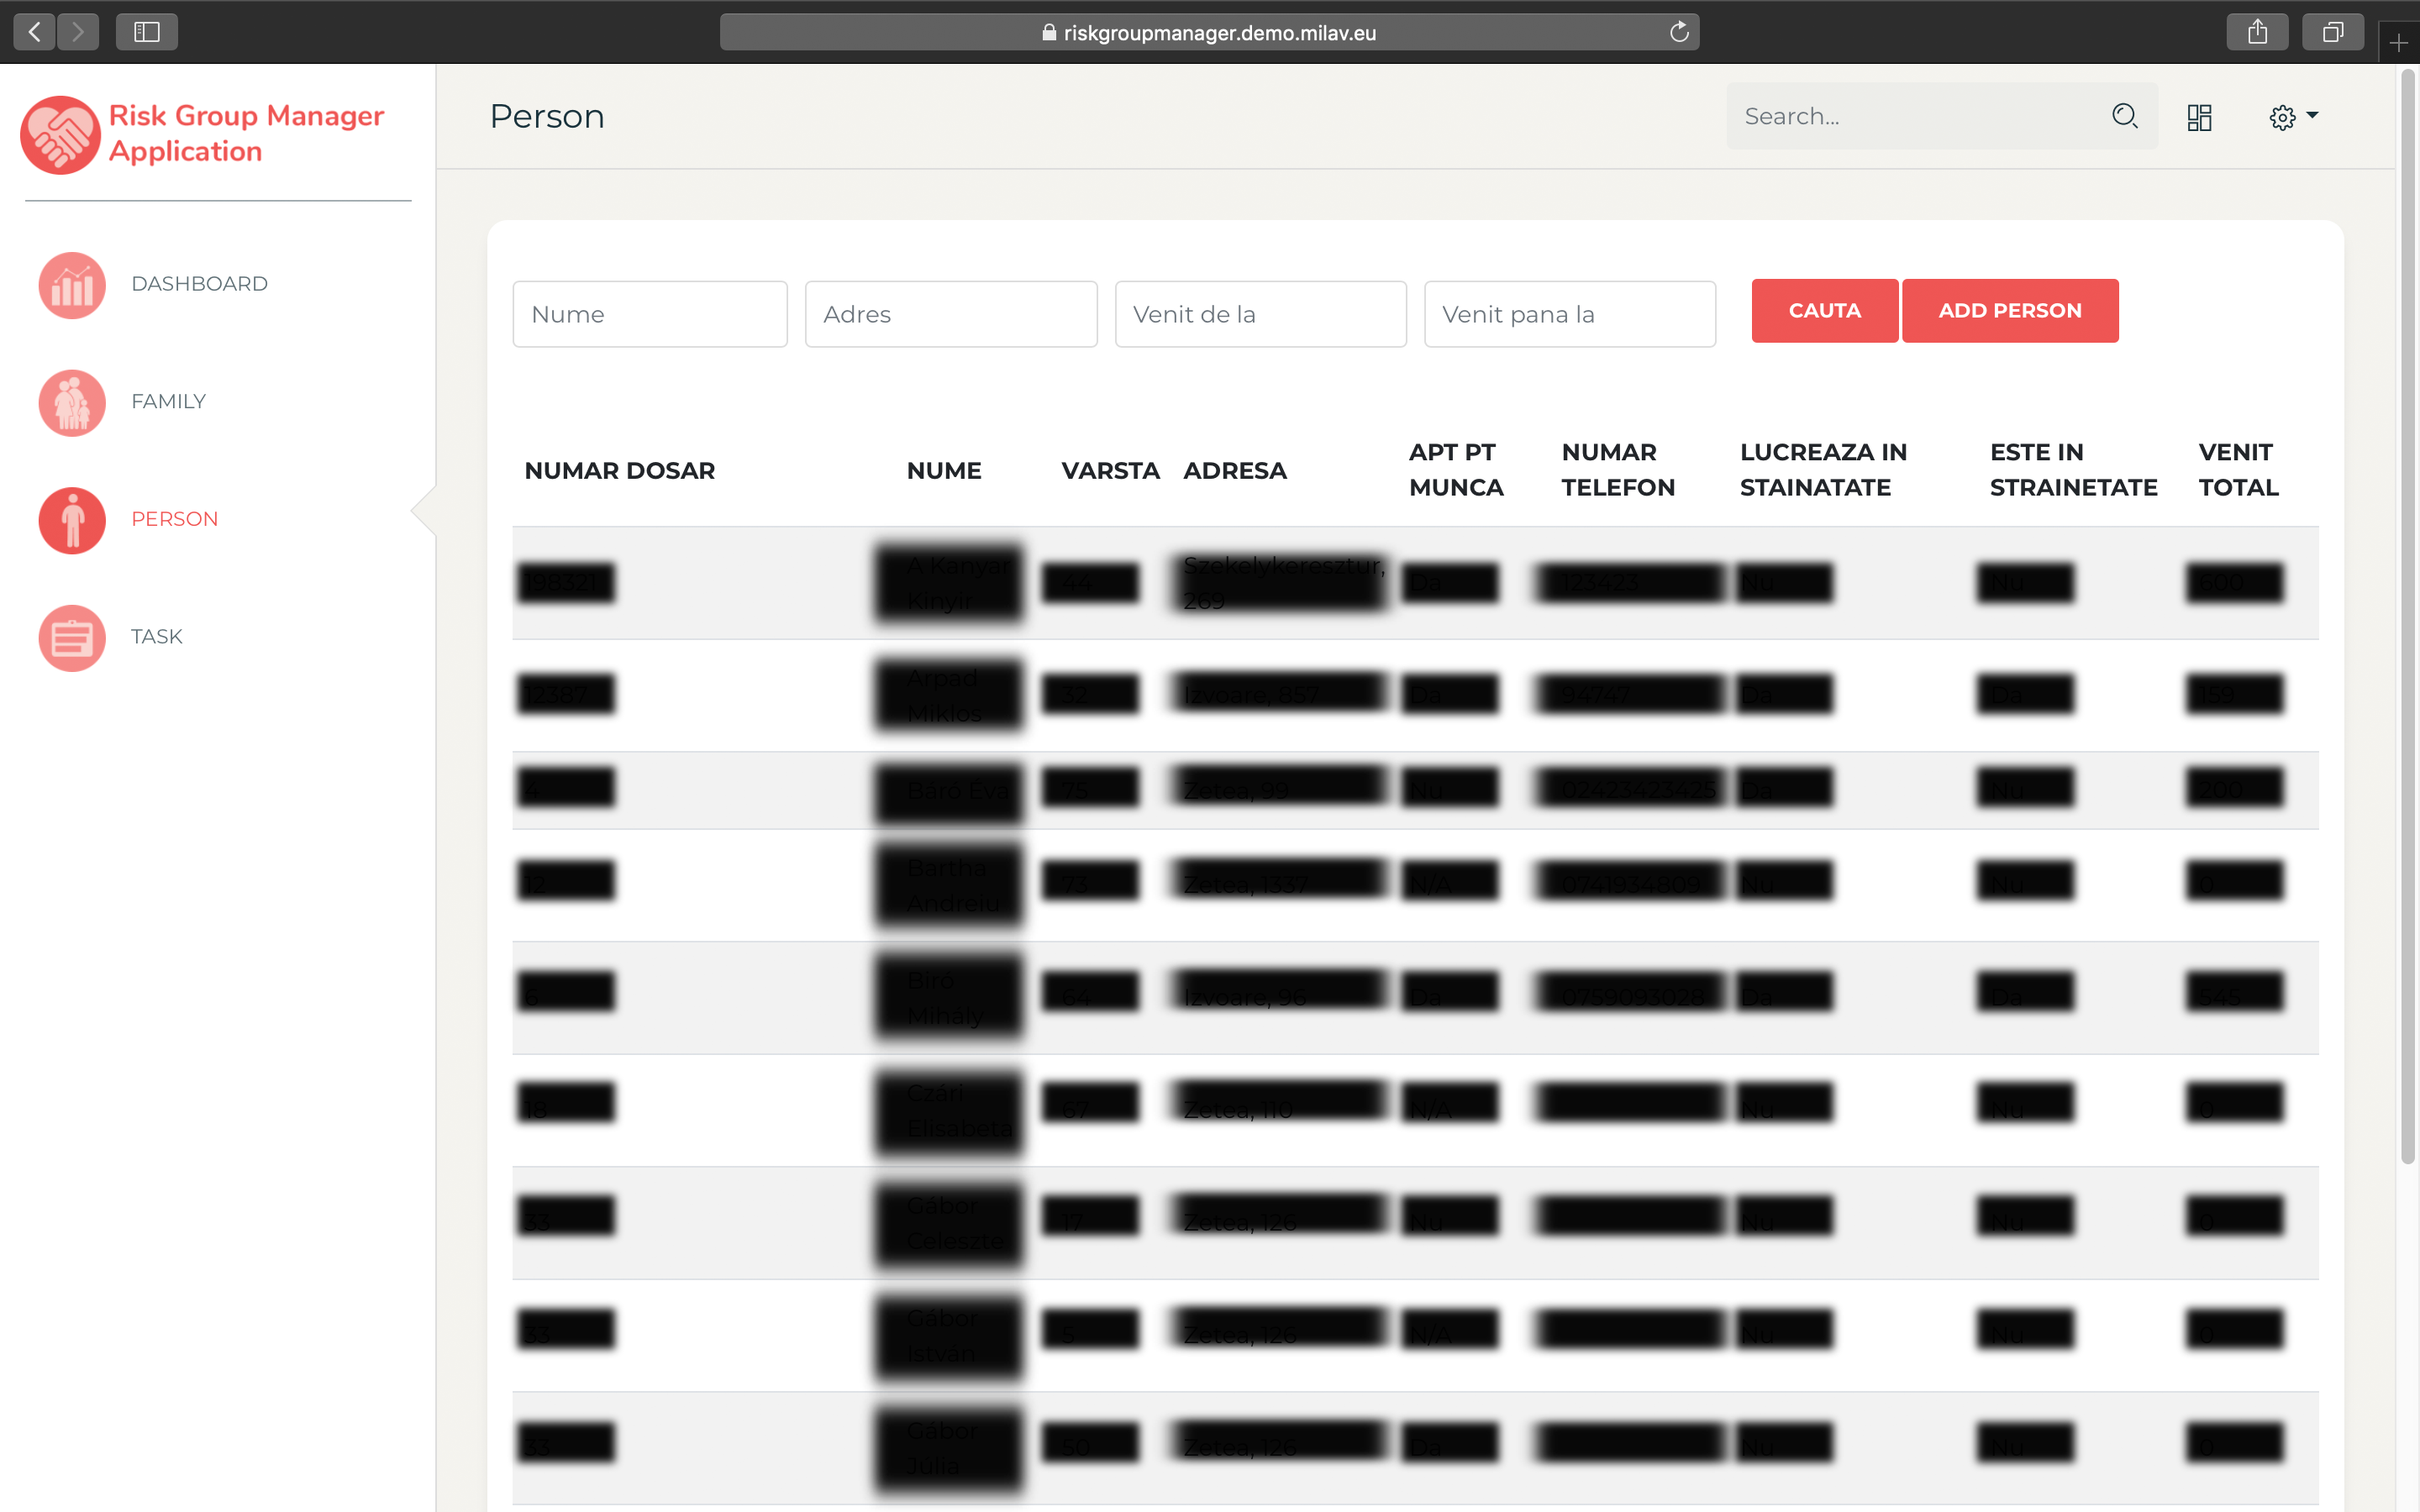The width and height of the screenshot is (2420, 1512).
Task: Click the Venit de la field
Action: pos(1260,314)
